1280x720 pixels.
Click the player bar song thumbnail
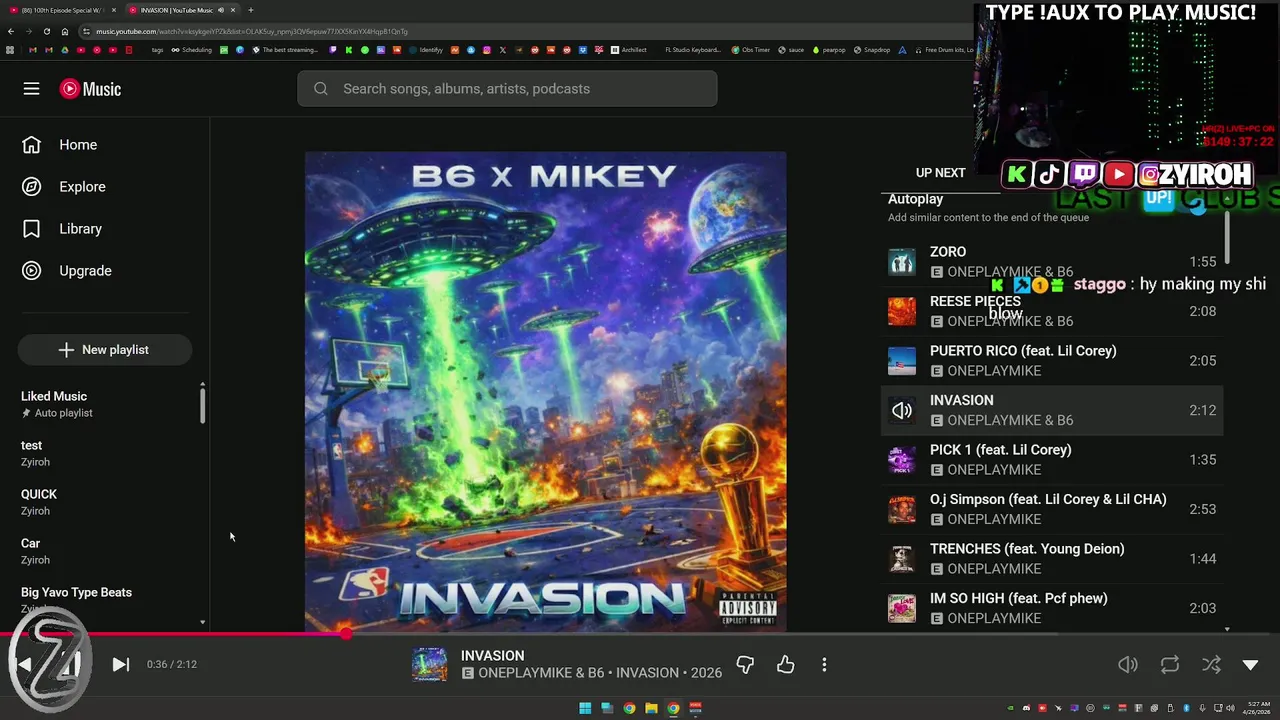tap(430, 664)
